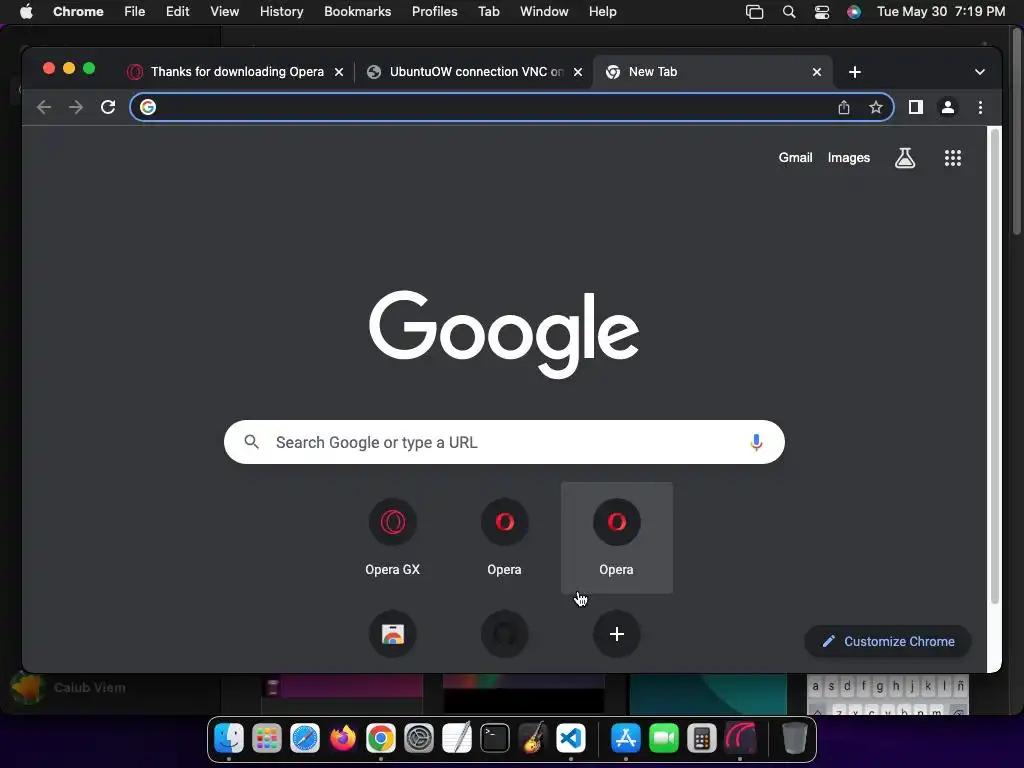
Task: Share this page using the share icon
Action: 844,107
